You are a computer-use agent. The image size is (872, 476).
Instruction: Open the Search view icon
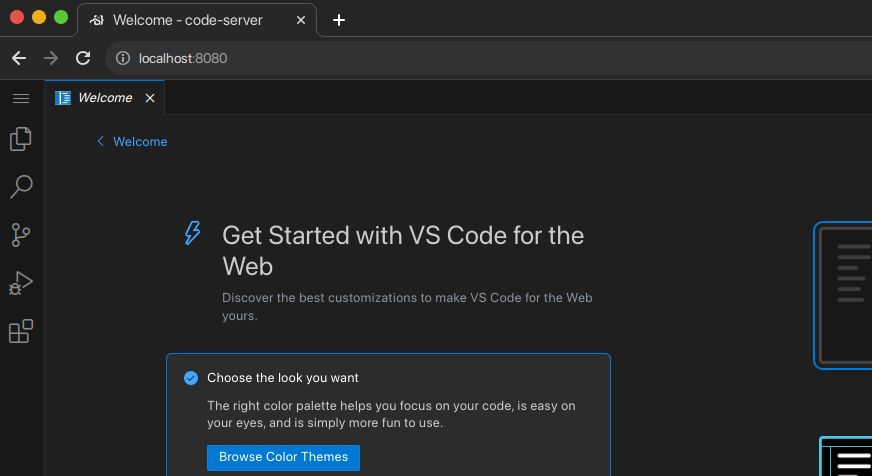click(x=21, y=187)
